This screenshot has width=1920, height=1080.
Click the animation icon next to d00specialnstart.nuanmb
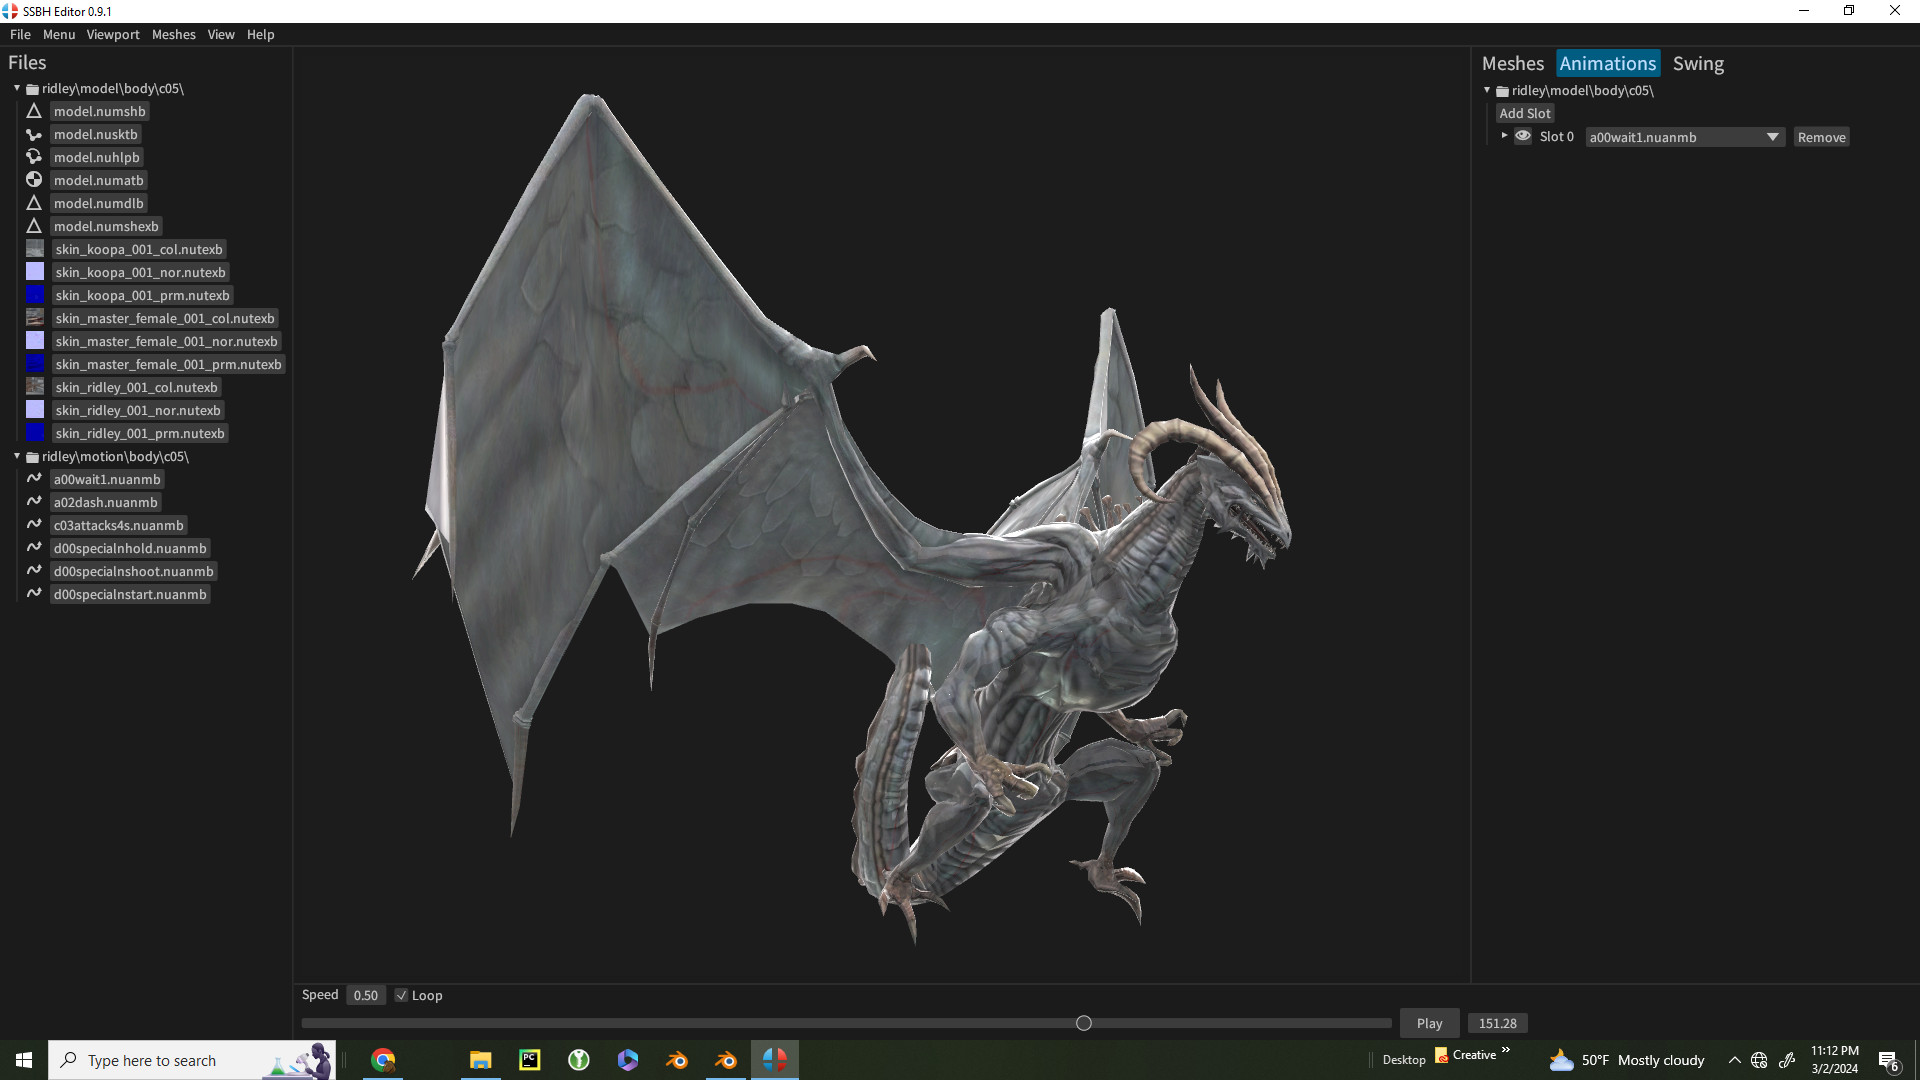coord(33,593)
